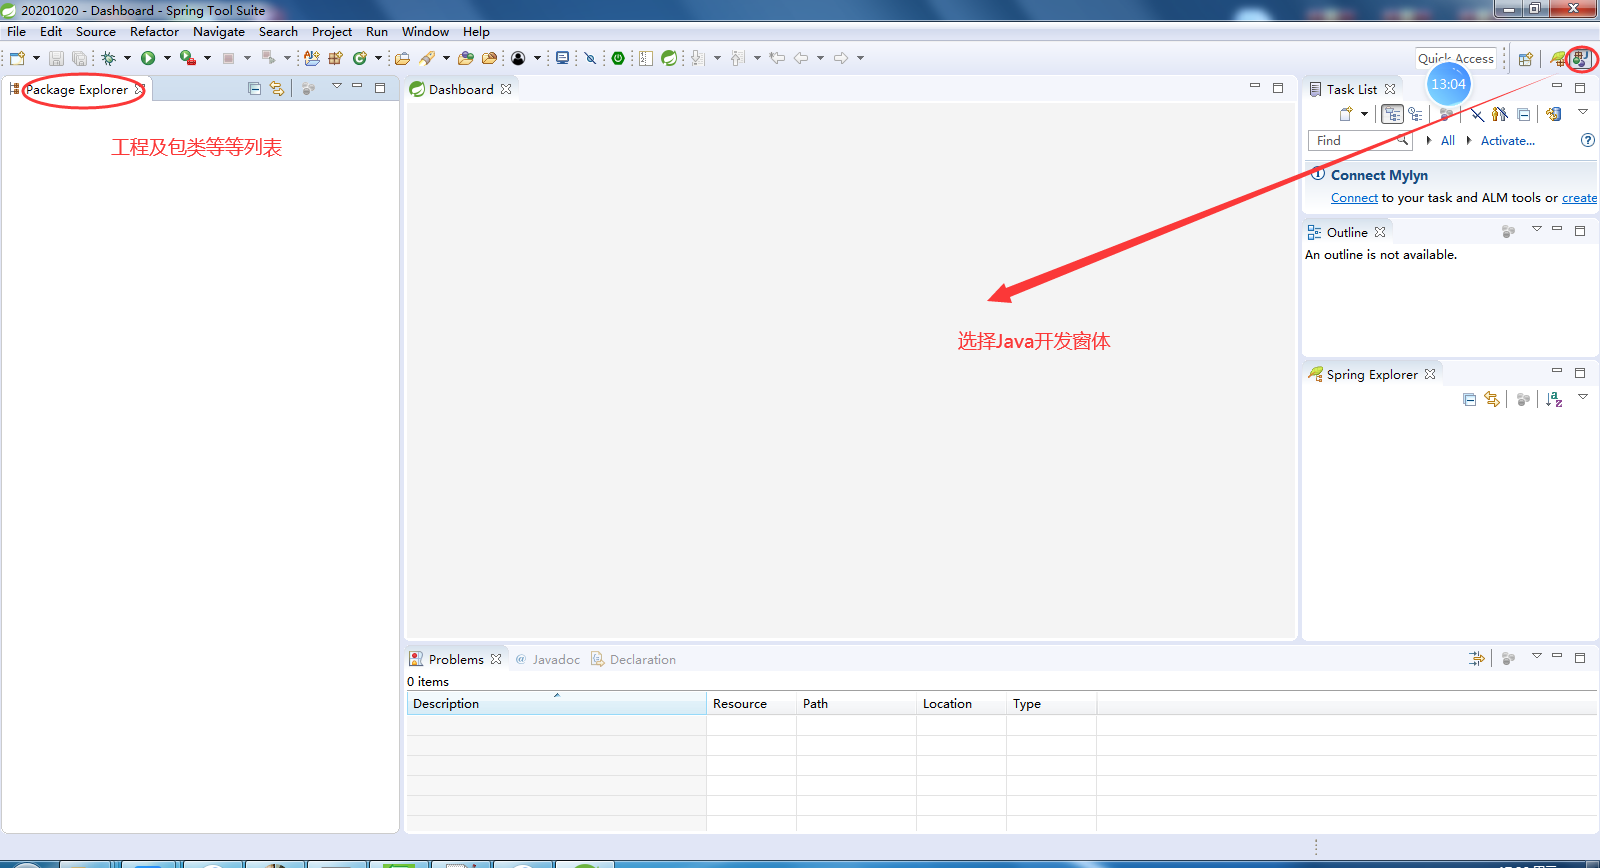Click the Run with external tools icon
Screen dimensions: 1600x868
187,58
